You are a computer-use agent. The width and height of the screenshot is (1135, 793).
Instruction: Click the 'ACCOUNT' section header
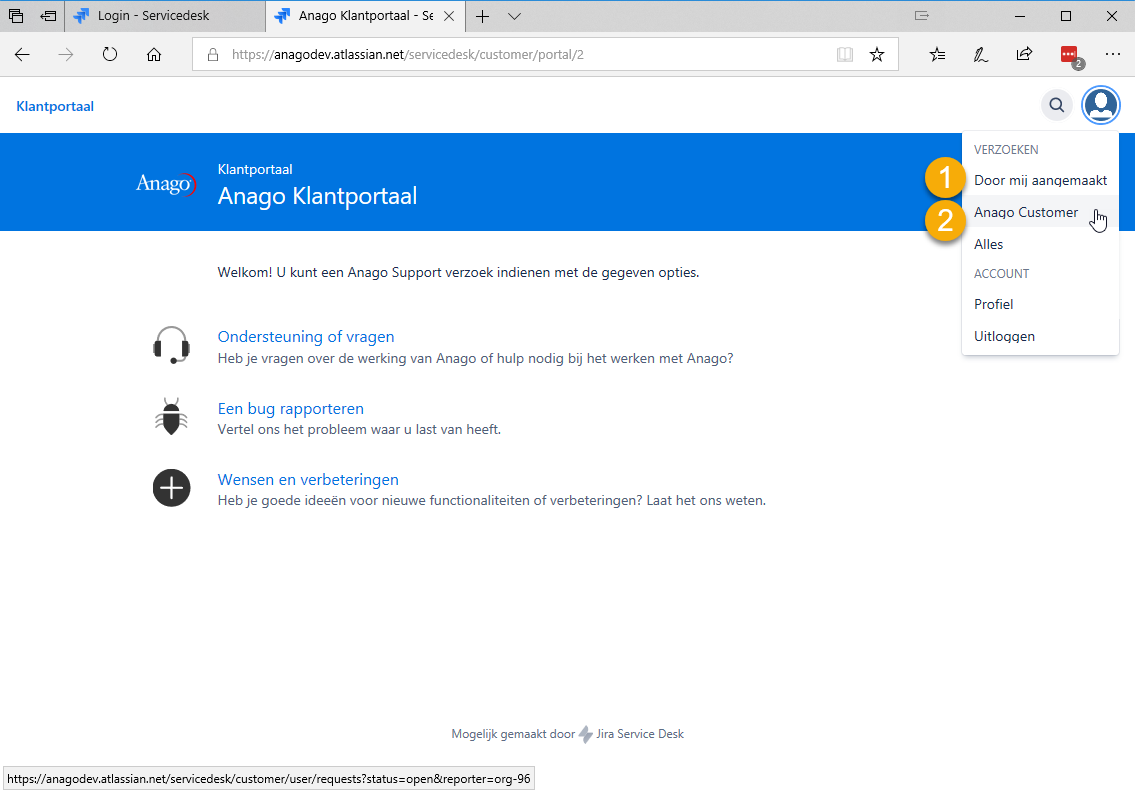[x=1001, y=273]
